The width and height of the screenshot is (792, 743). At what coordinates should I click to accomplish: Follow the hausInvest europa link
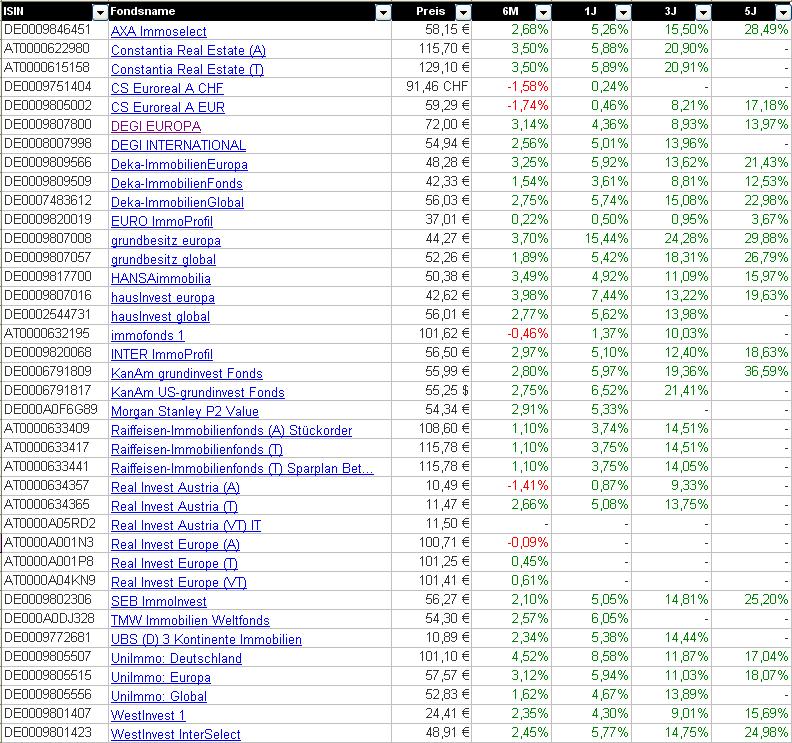pyautogui.click(x=163, y=298)
